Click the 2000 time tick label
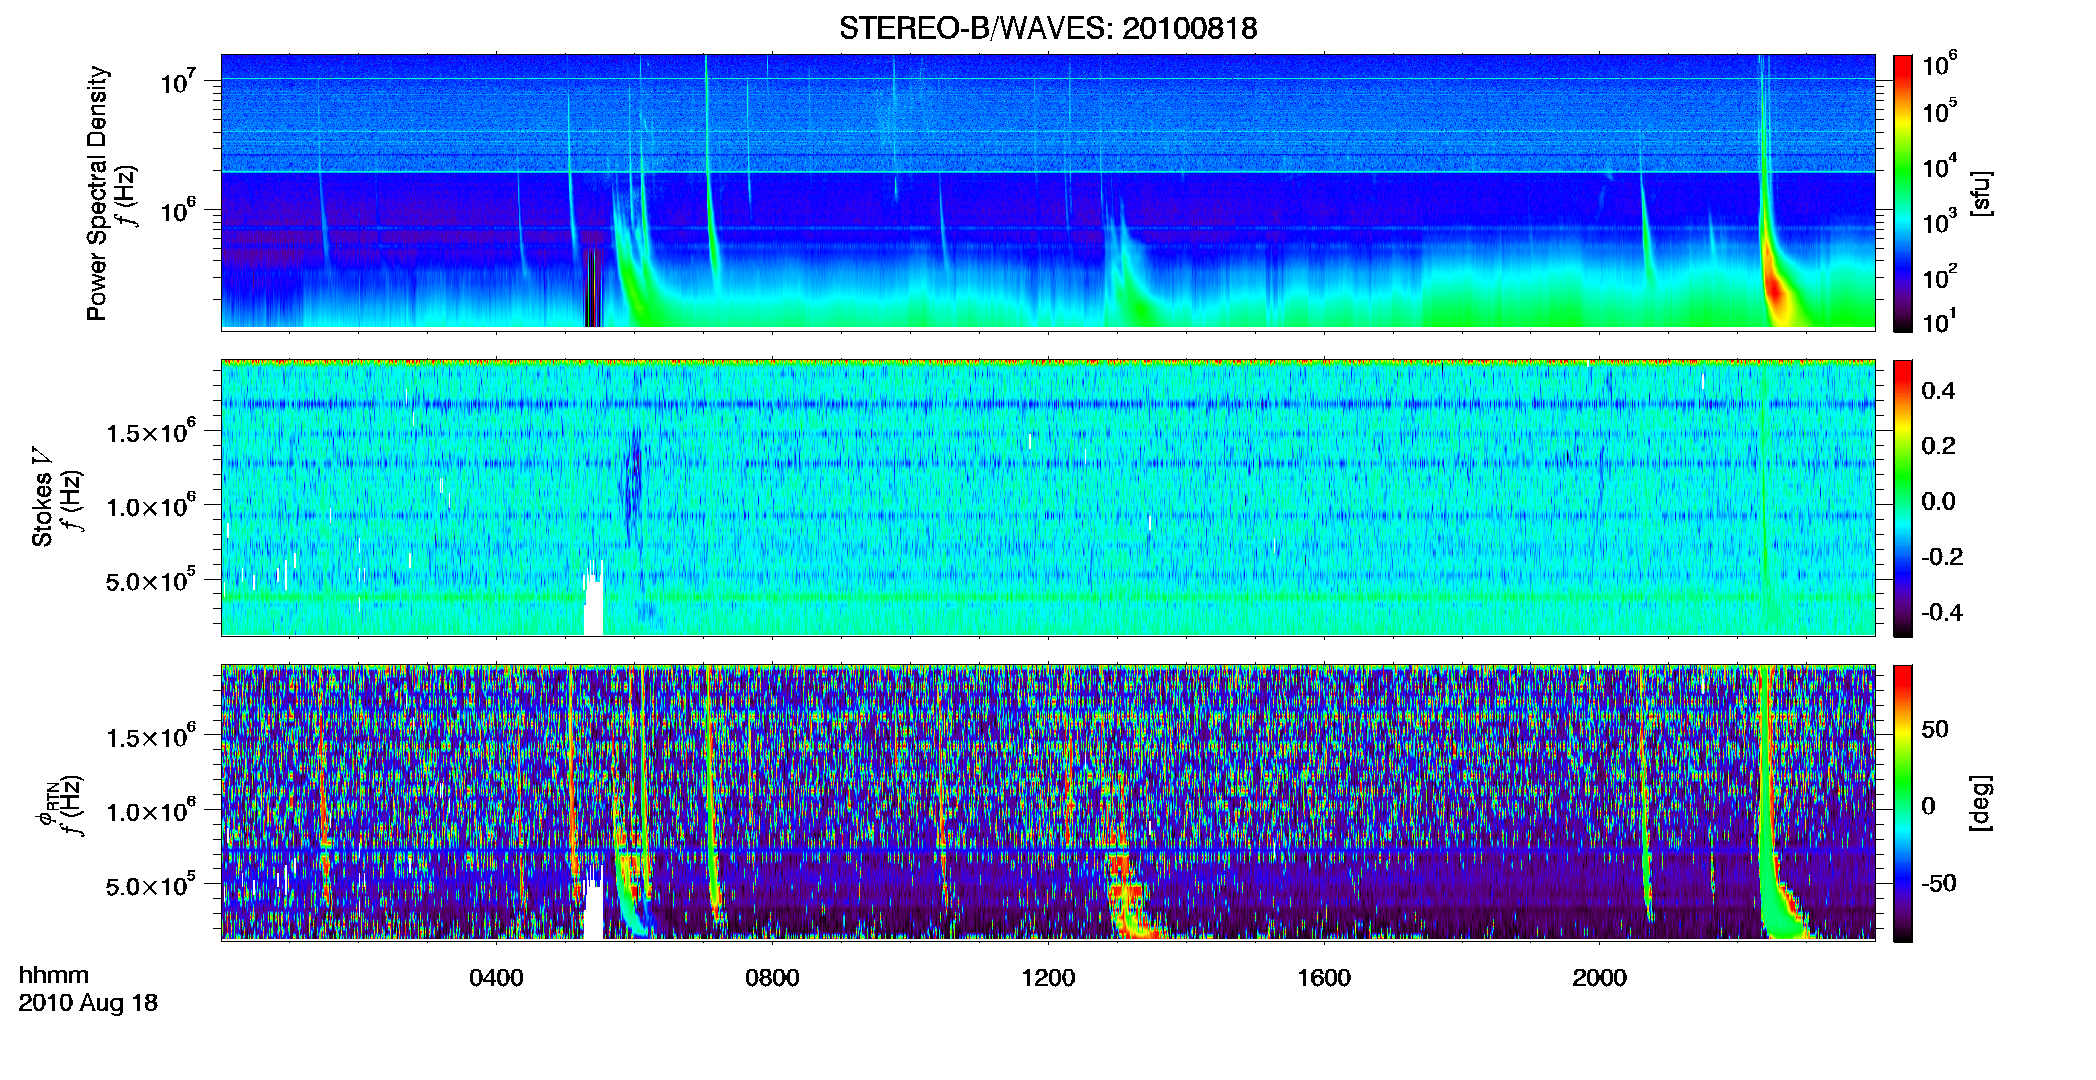The width and height of the screenshot is (2096, 1080). coord(1599,978)
